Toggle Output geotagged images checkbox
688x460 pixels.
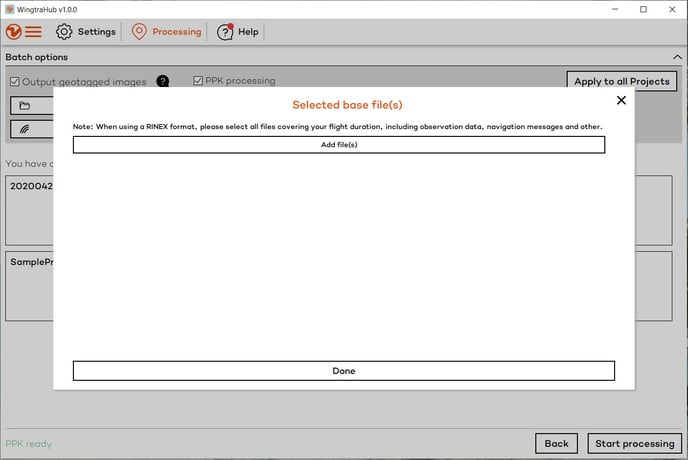pos(14,82)
